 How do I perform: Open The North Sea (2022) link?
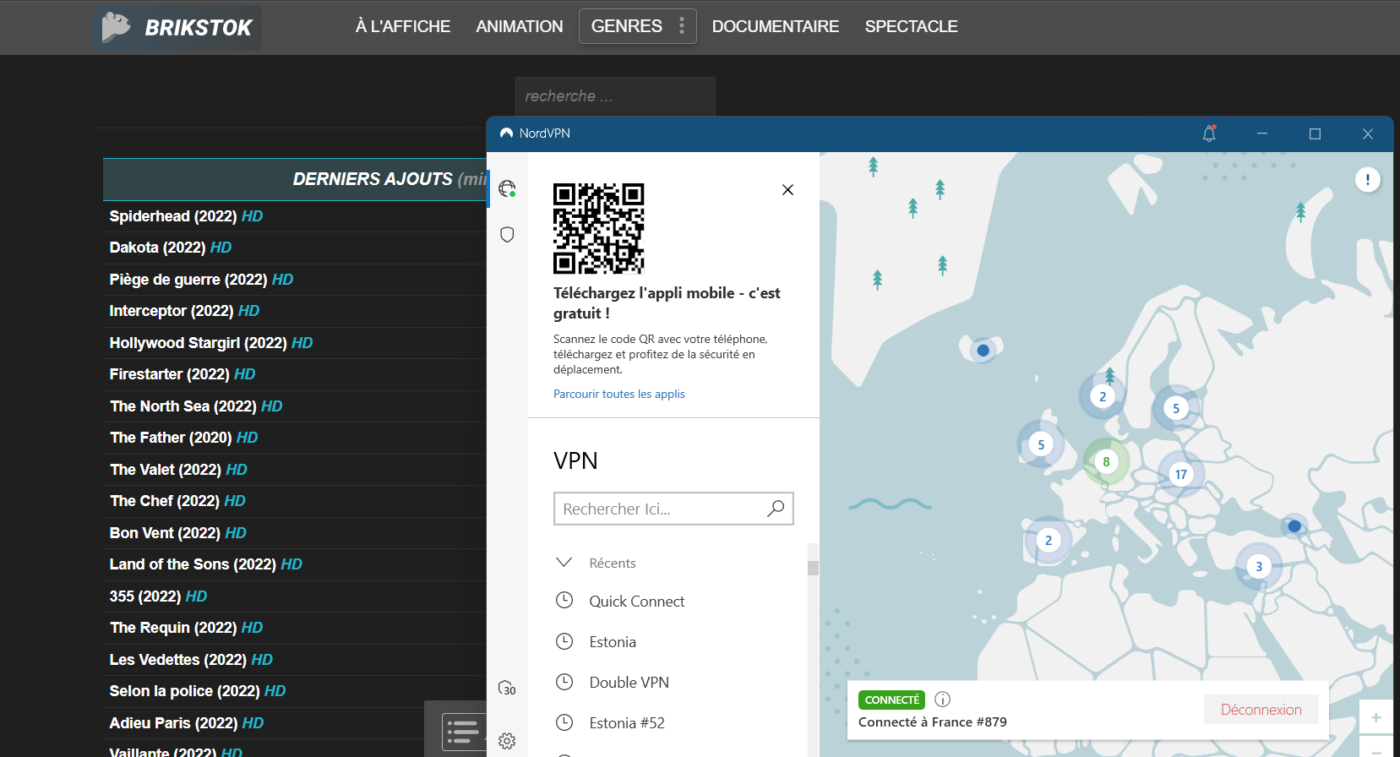tap(196, 406)
